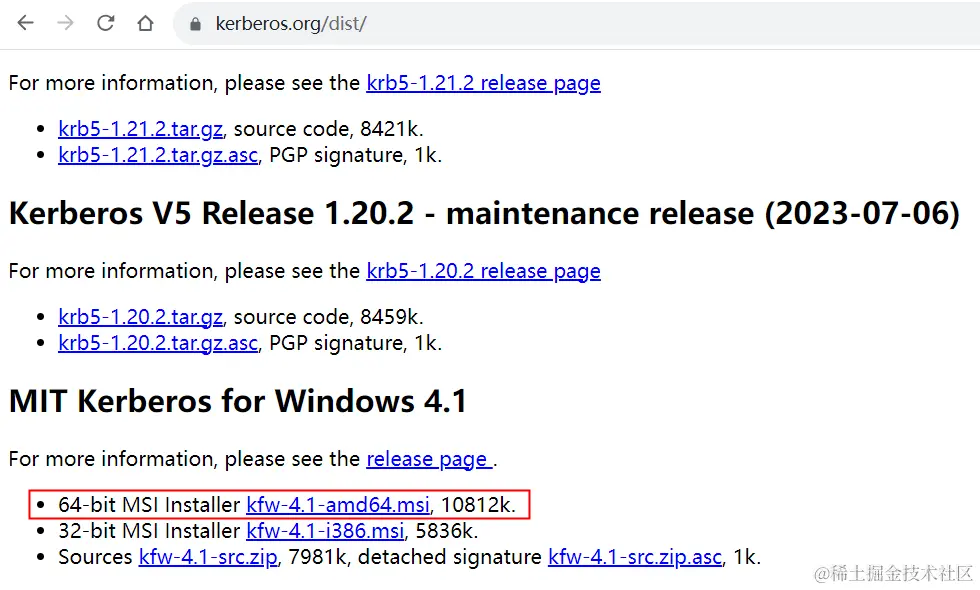The image size is (980, 590).
Task: View site security via the padlock icon
Action: point(195,24)
